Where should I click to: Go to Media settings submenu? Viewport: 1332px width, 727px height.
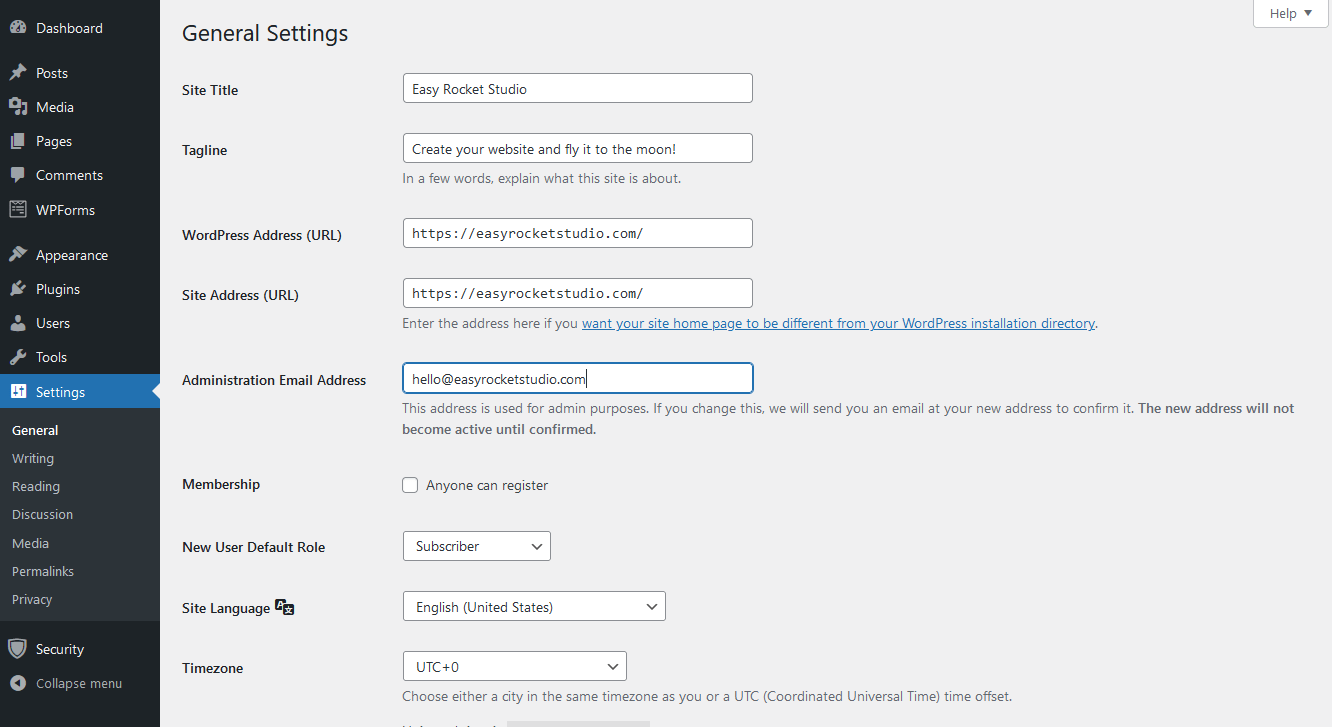click(30, 543)
